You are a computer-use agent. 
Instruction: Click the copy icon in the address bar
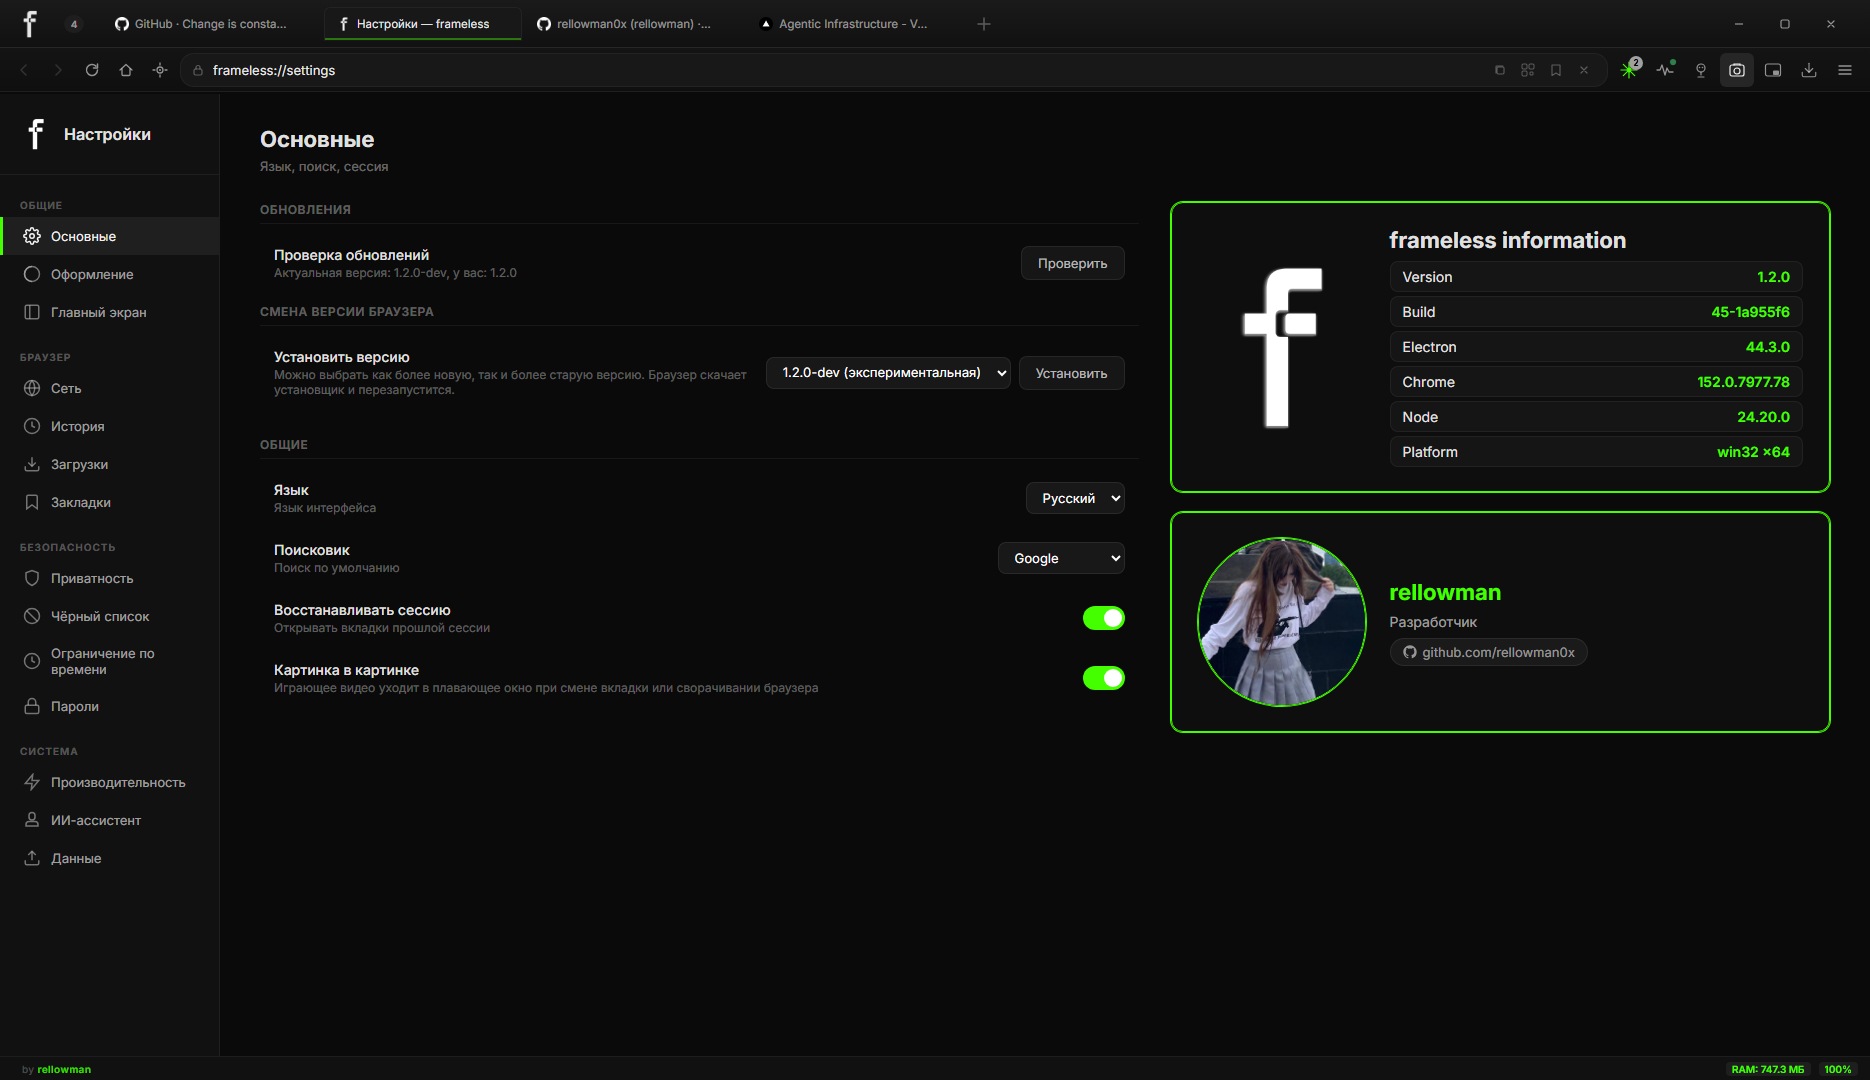tap(1500, 70)
